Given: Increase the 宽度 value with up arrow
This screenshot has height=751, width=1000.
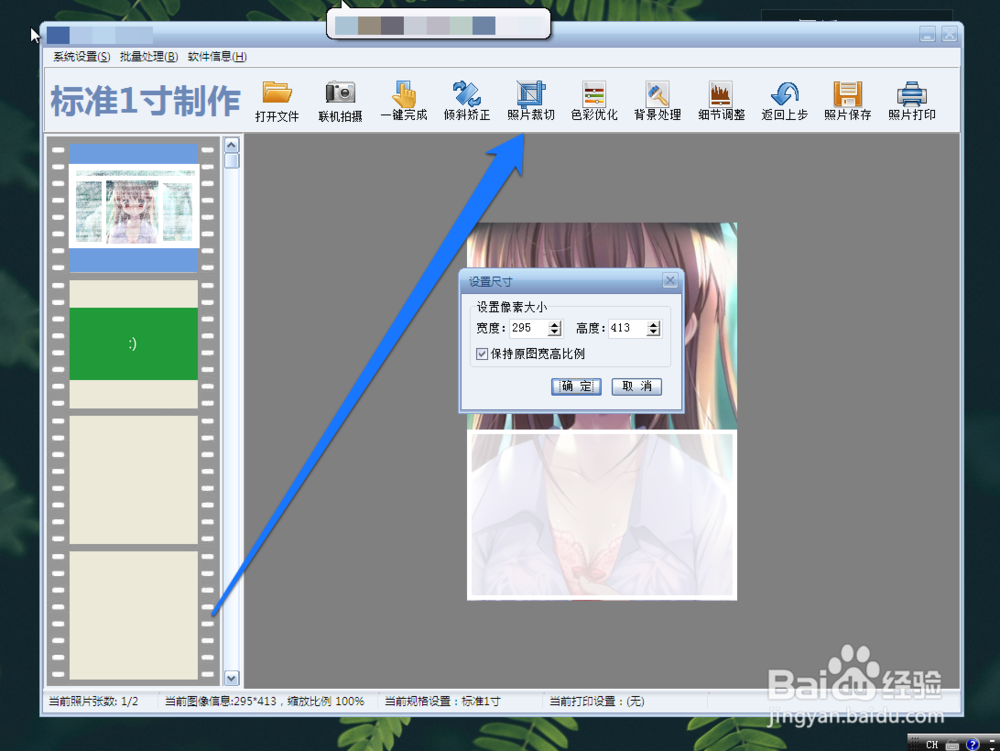Looking at the screenshot, I should click(555, 324).
